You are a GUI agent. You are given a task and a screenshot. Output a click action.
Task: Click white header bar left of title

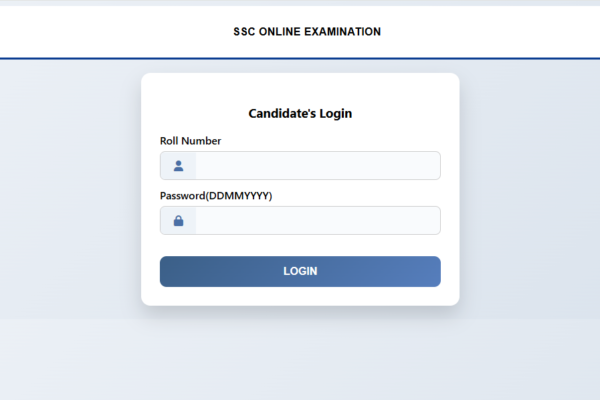(100, 32)
